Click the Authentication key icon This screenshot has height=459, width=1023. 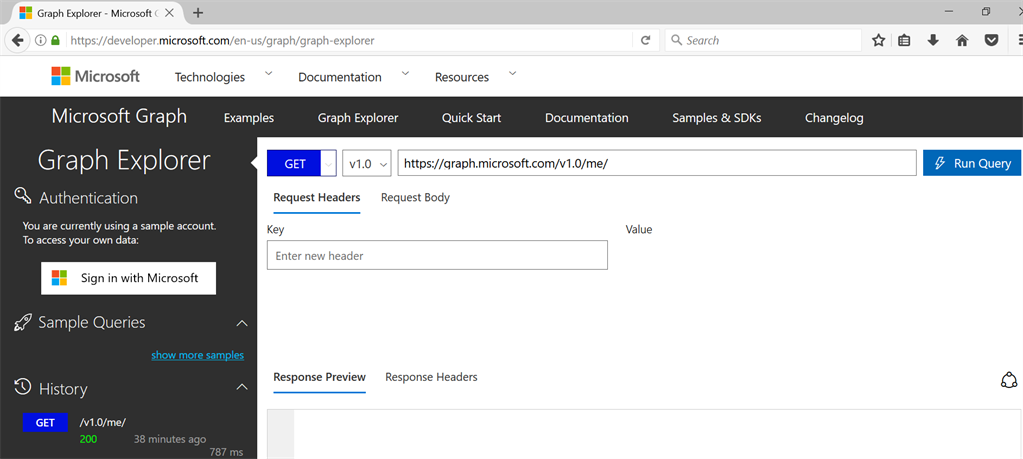pos(23,197)
